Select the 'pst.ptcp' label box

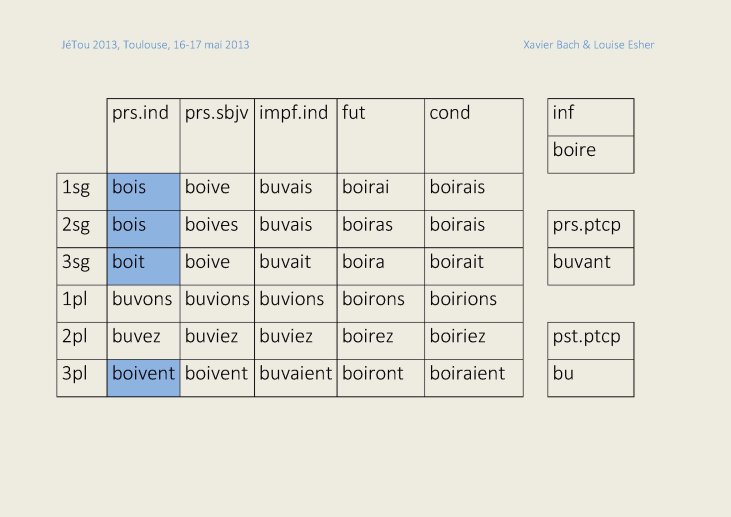tap(591, 341)
